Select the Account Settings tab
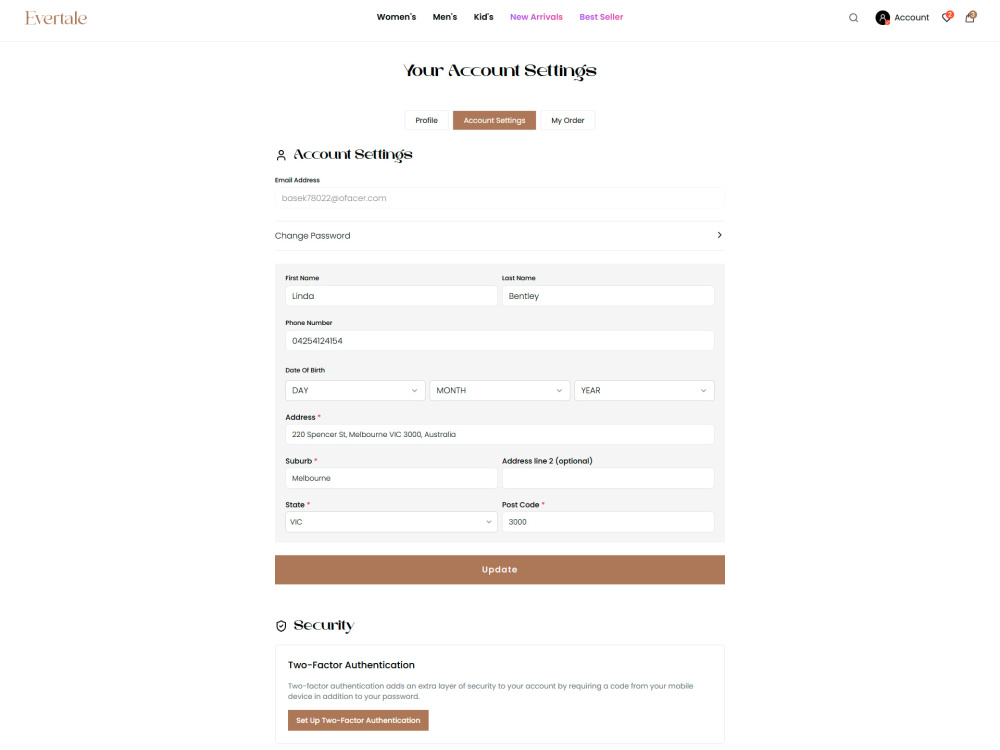The width and height of the screenshot is (1000, 750). coord(494,120)
